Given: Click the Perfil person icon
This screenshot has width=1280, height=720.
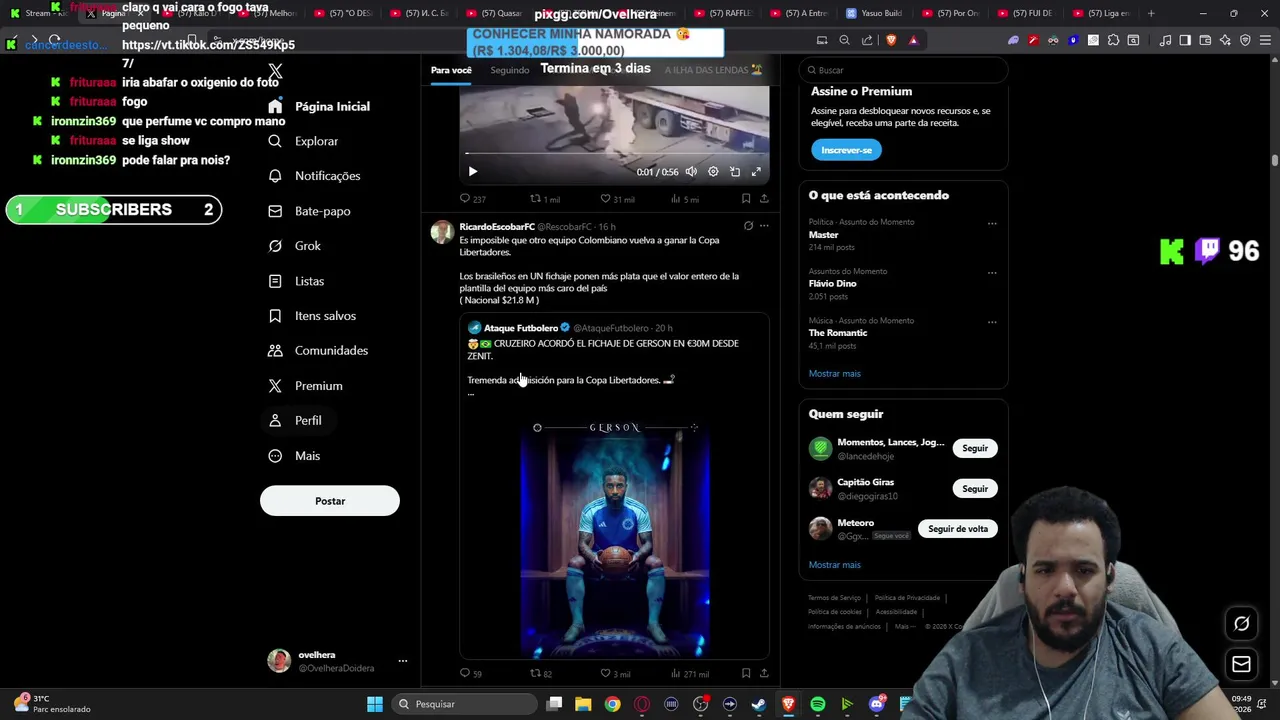Looking at the screenshot, I should [x=275, y=421].
